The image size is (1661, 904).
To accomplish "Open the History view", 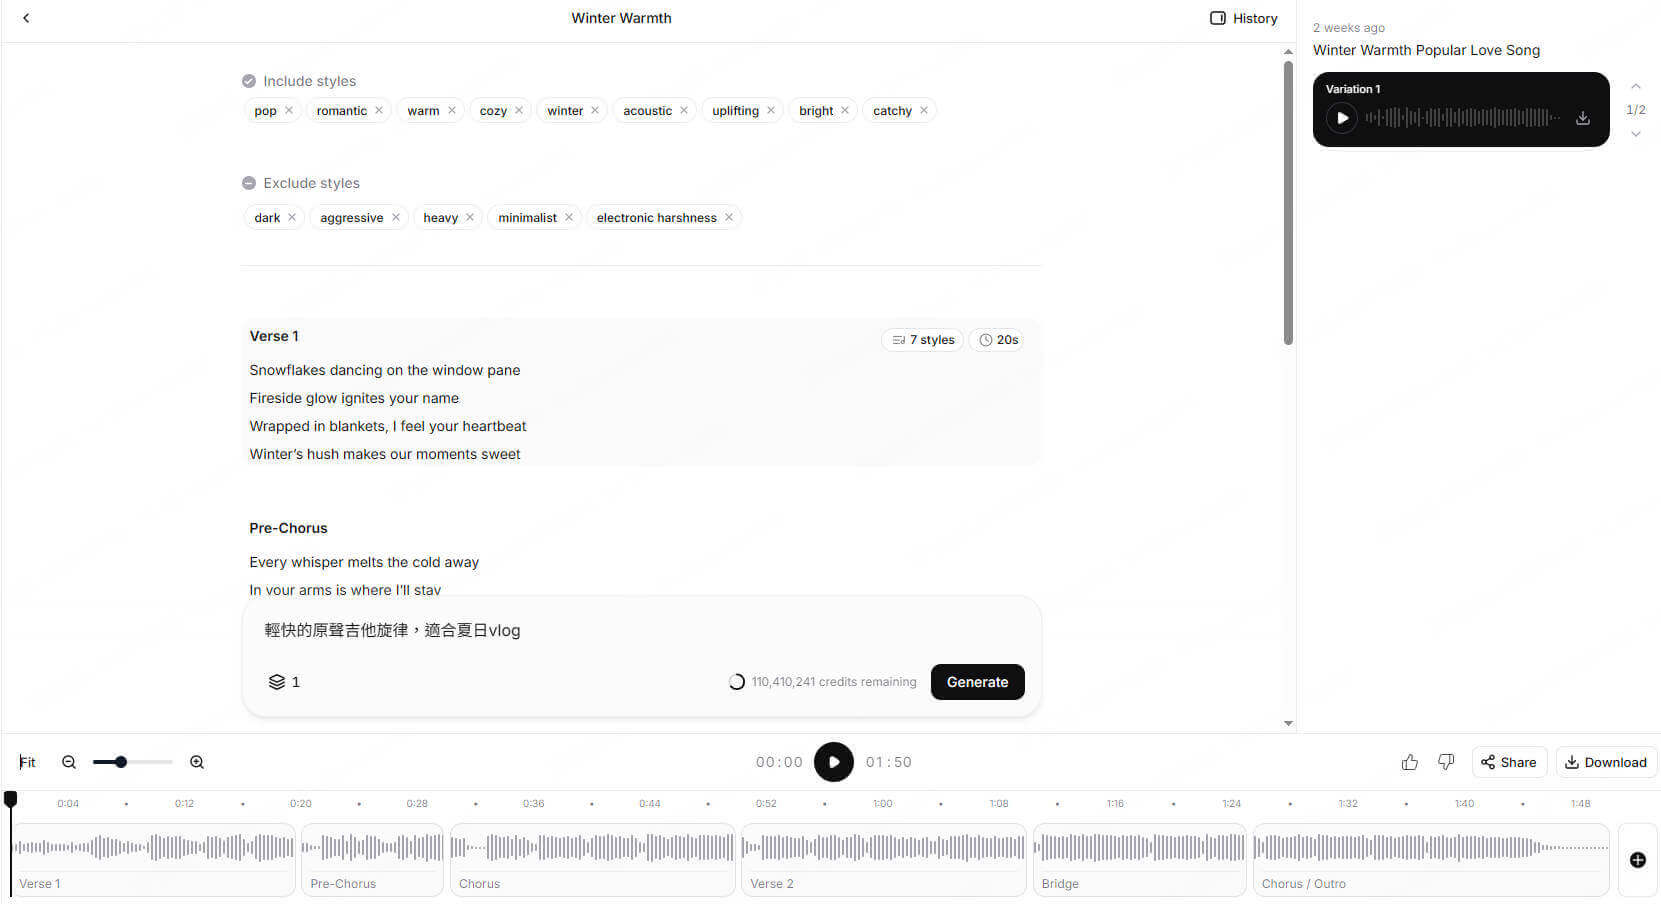I will point(1255,18).
